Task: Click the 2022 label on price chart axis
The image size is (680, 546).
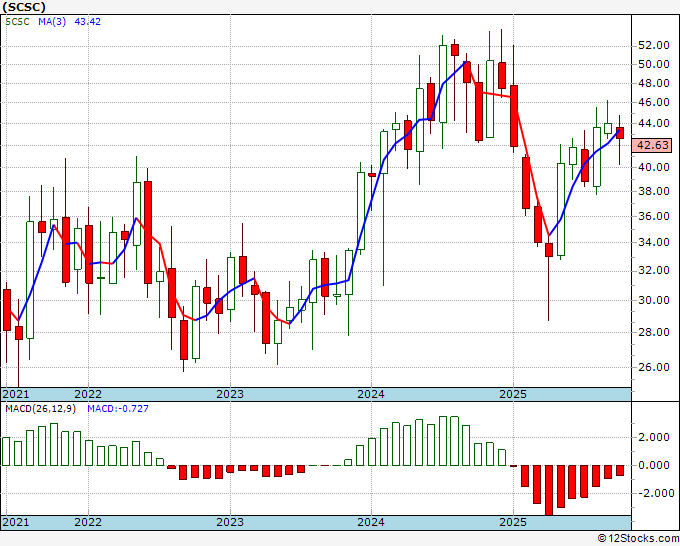Action: [x=88, y=394]
